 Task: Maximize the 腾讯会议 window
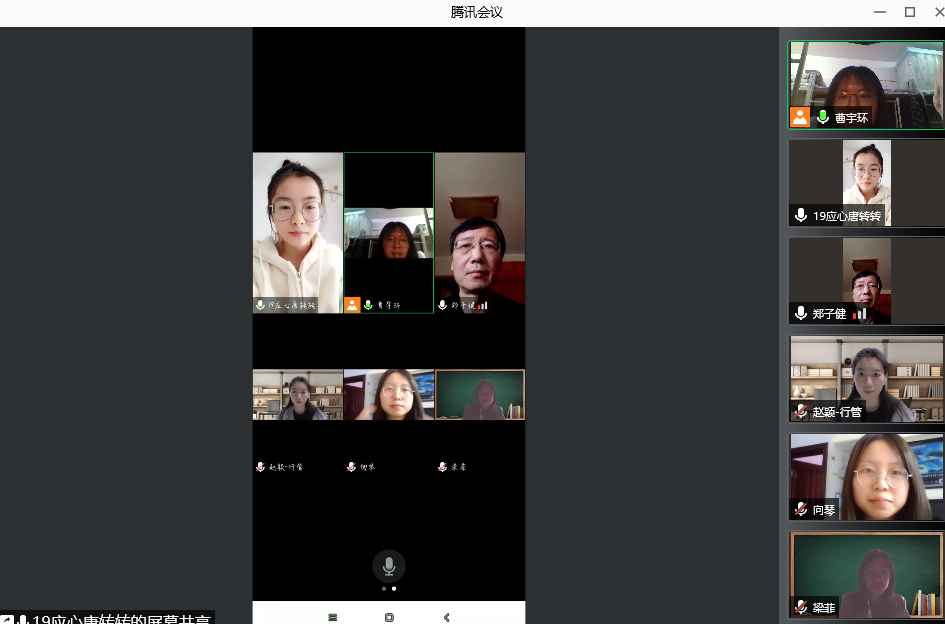tap(909, 12)
